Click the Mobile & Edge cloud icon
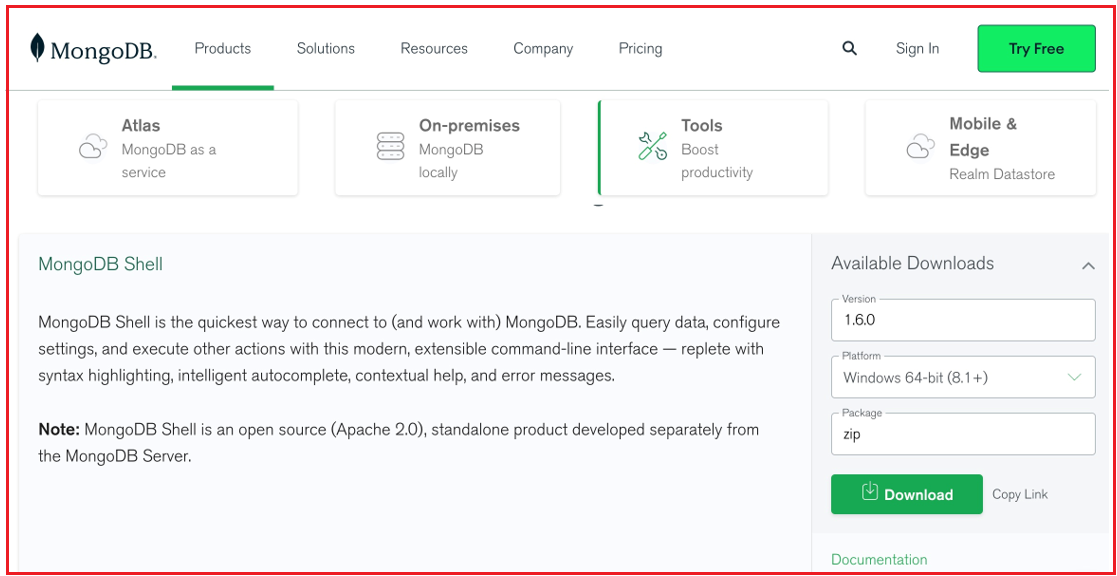The width and height of the screenshot is (1117, 576). coord(920,147)
